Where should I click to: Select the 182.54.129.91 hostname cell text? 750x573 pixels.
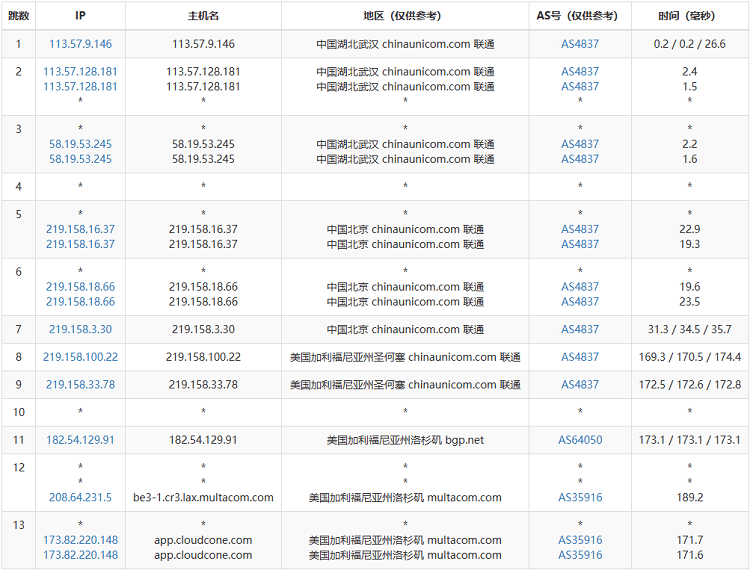(x=203, y=440)
